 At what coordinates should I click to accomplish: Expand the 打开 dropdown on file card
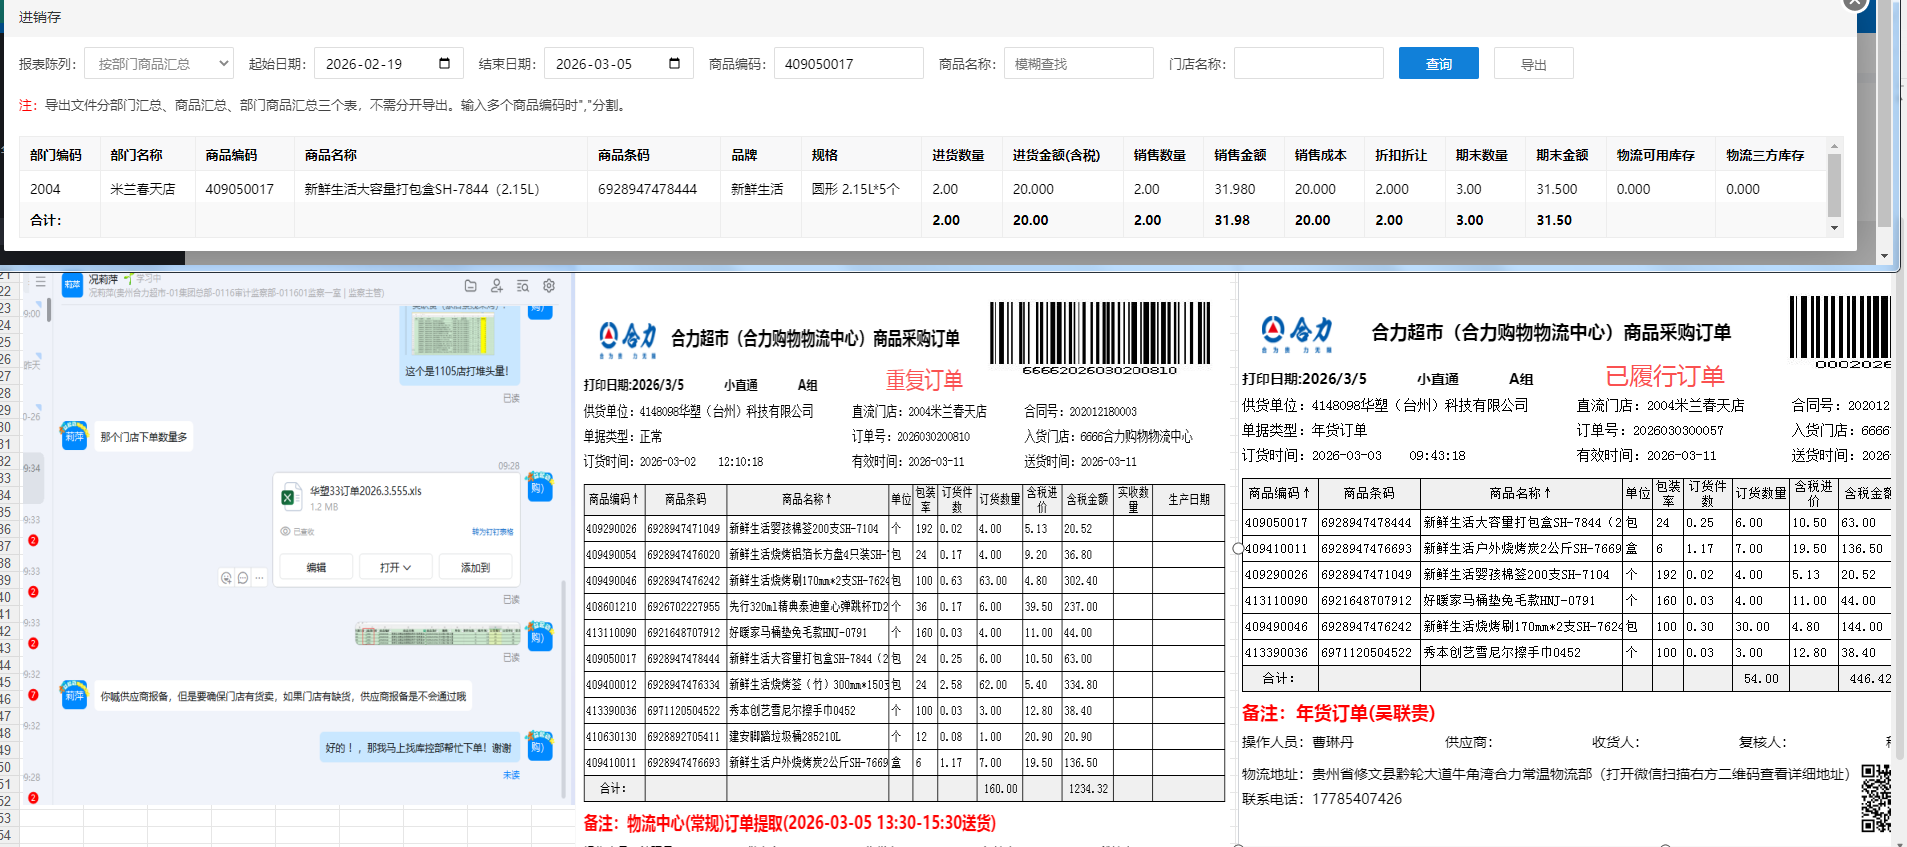[395, 567]
